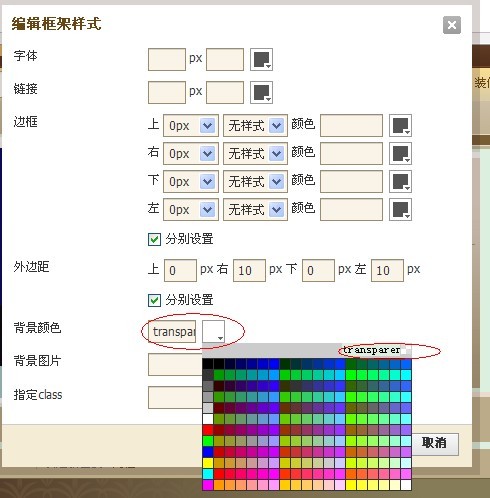Expand the right border 无样式 style dropdown
The image size is (490, 498).
tap(255, 154)
